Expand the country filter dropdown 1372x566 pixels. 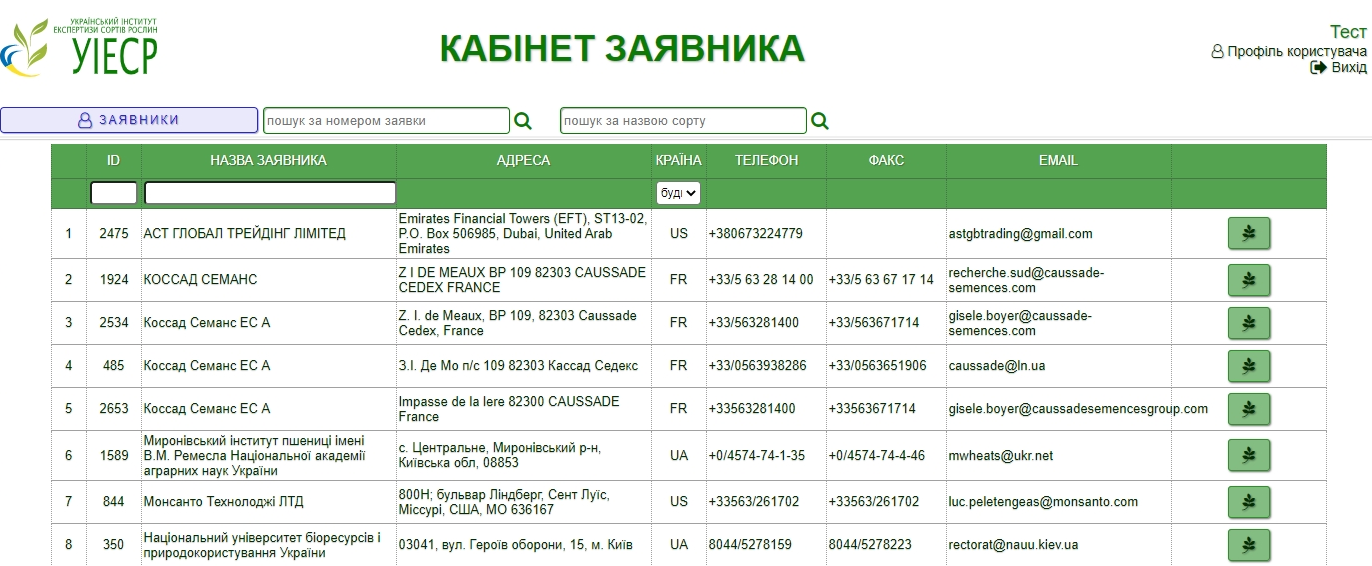click(x=678, y=192)
